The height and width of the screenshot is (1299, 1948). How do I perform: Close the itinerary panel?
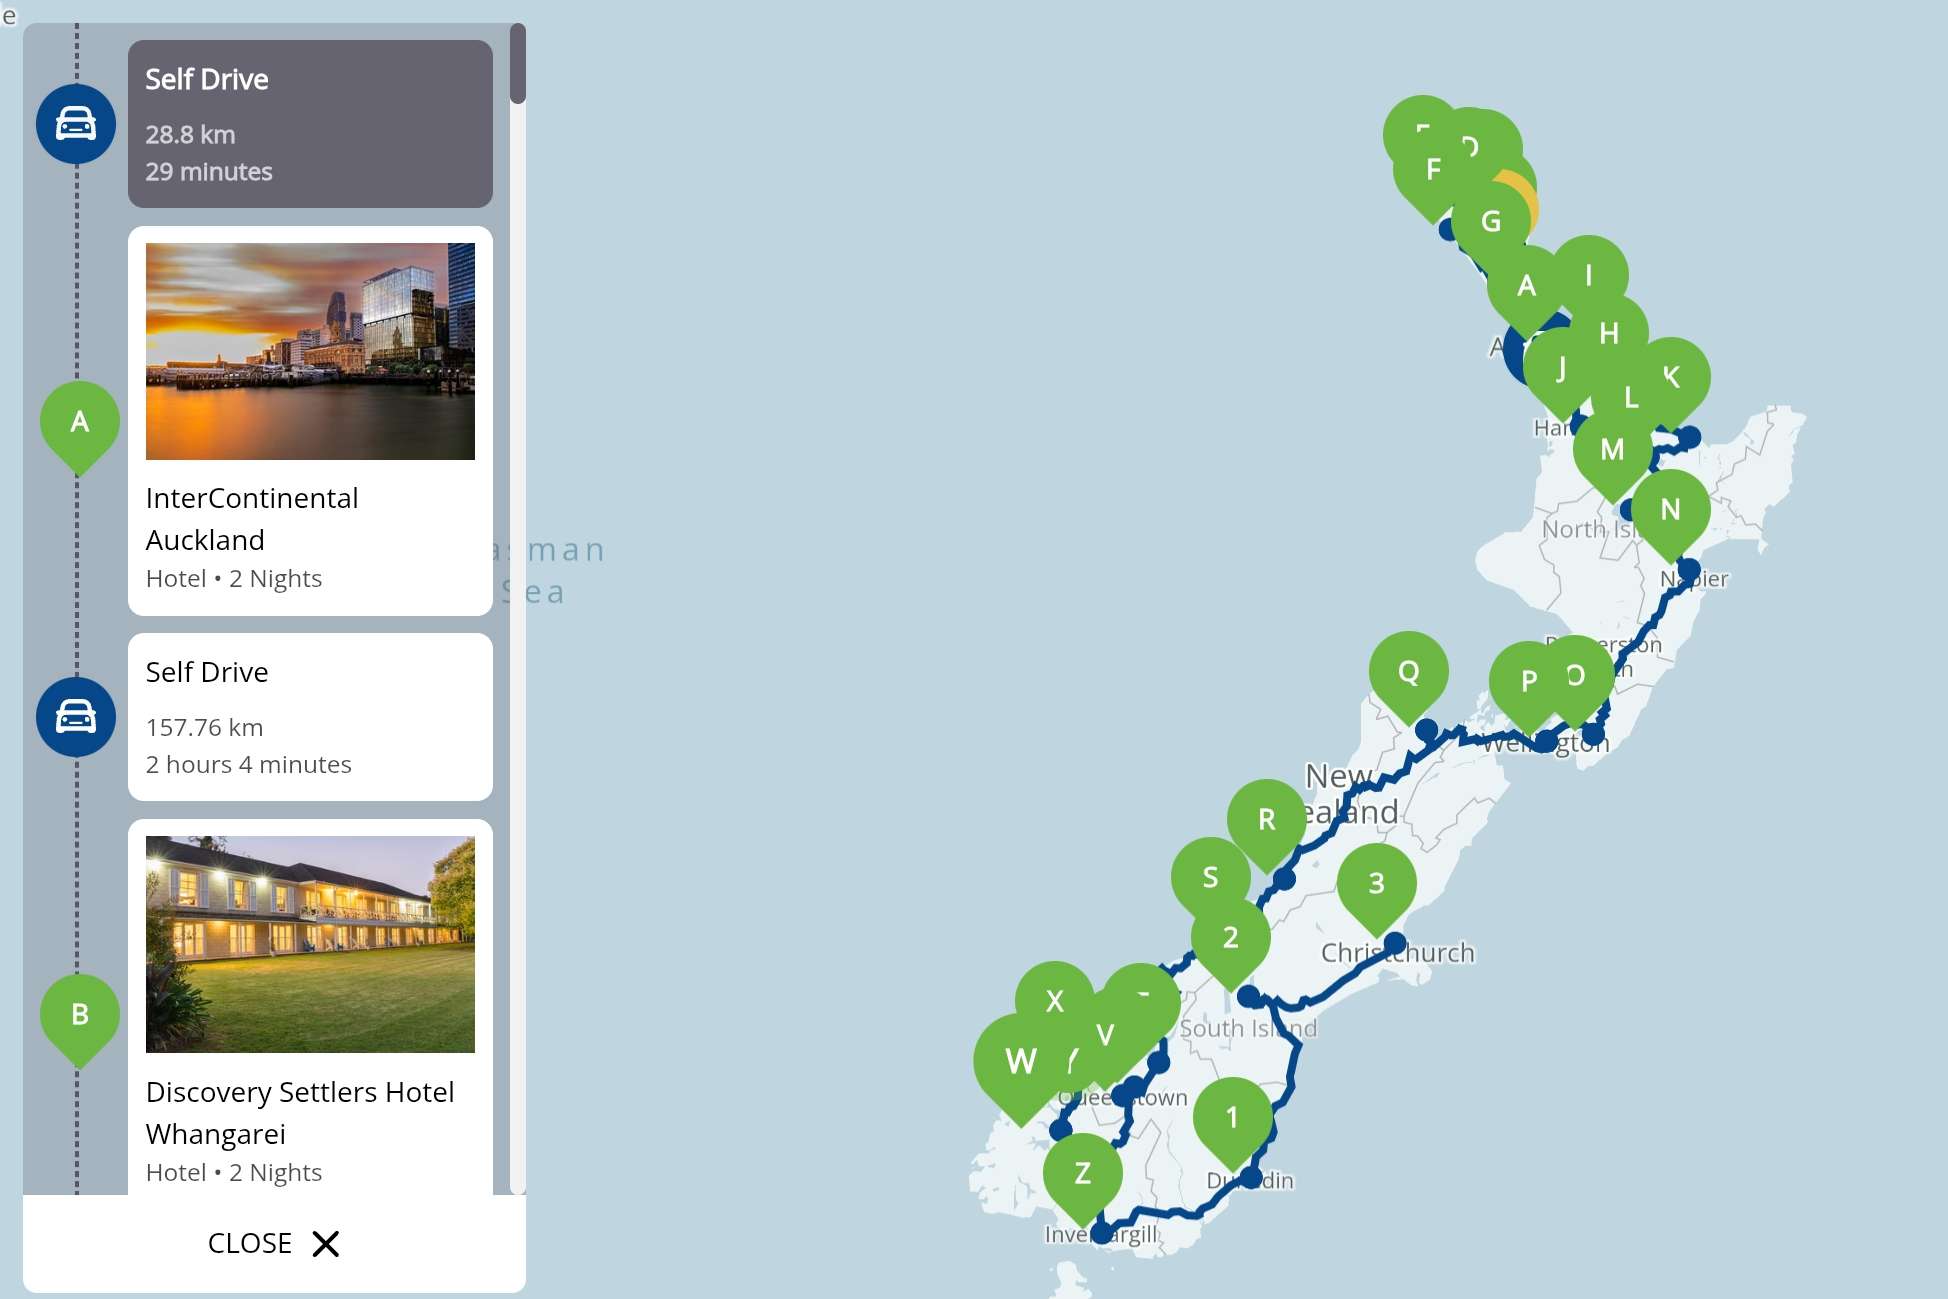point(274,1243)
